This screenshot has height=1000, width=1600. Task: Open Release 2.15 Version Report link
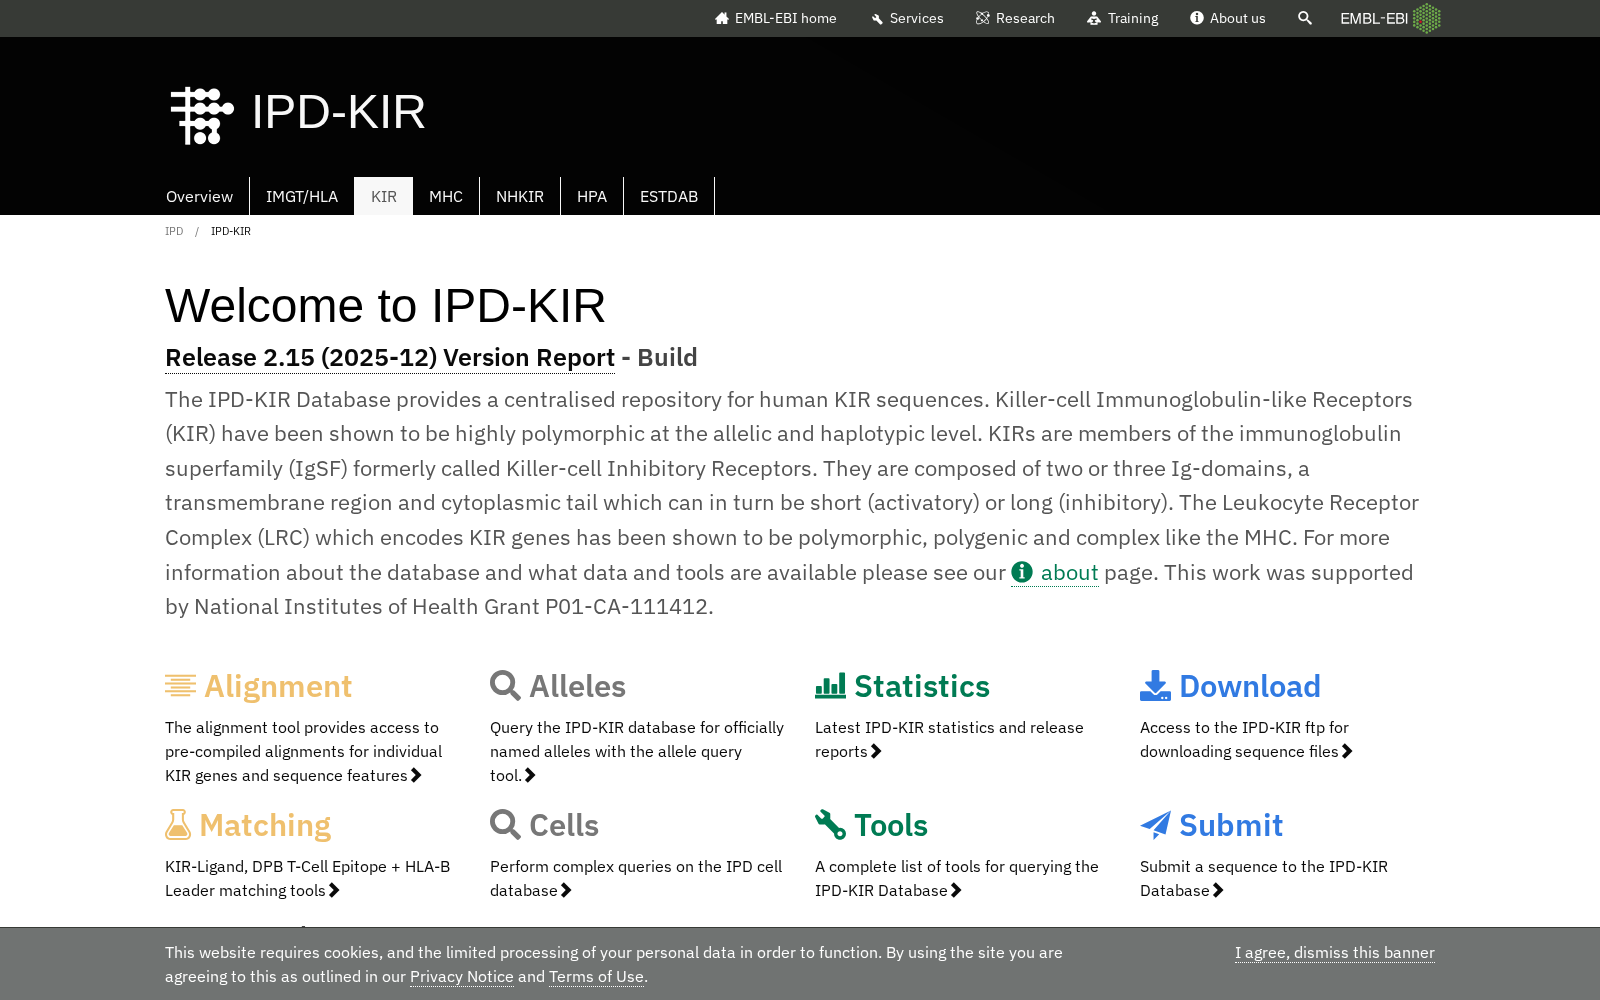(x=390, y=358)
